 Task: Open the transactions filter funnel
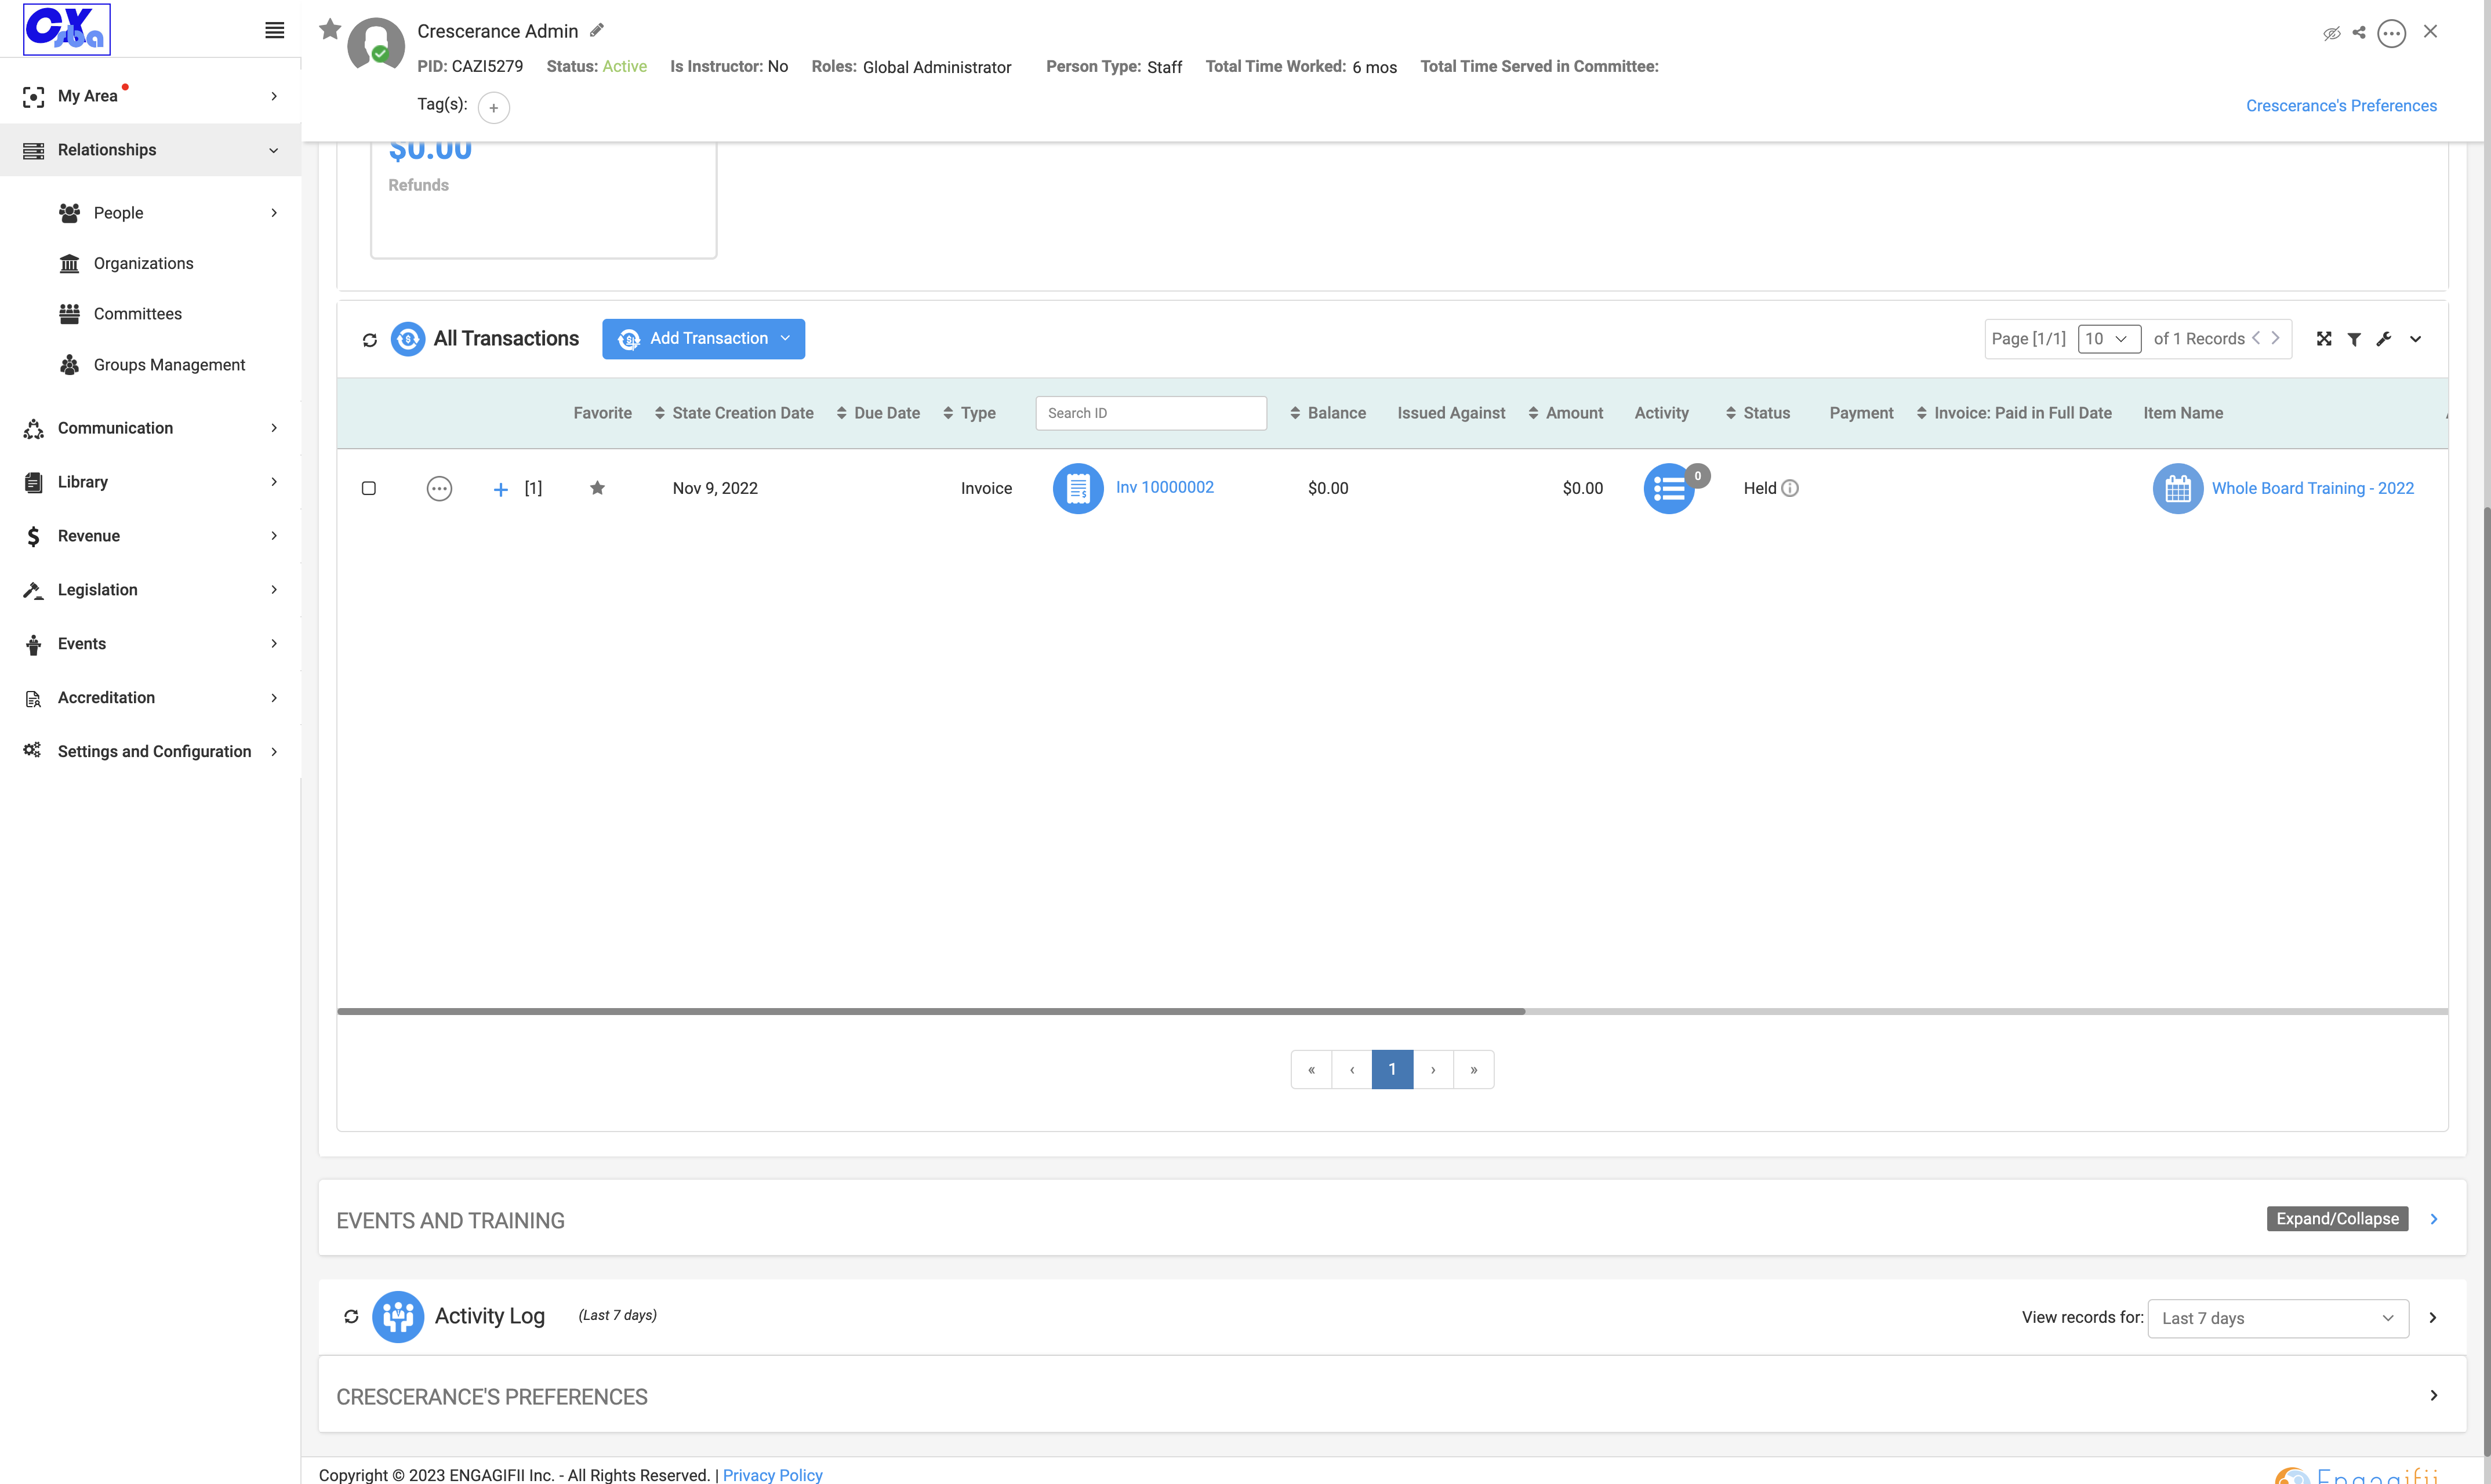pos(2354,340)
